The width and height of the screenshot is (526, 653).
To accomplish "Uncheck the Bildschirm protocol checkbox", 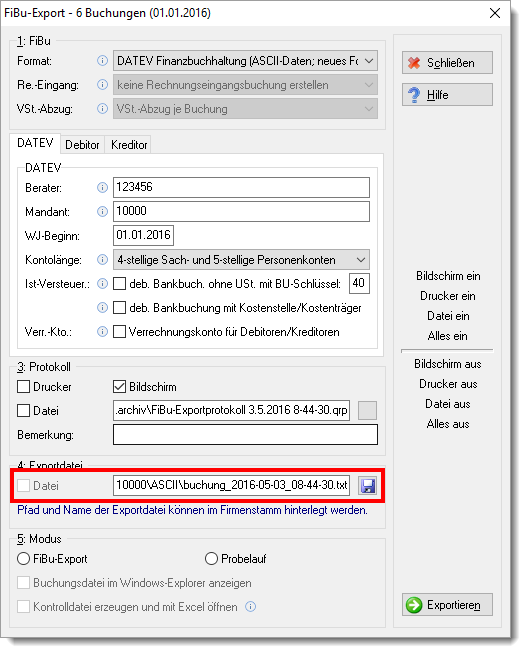I will tap(120, 387).
